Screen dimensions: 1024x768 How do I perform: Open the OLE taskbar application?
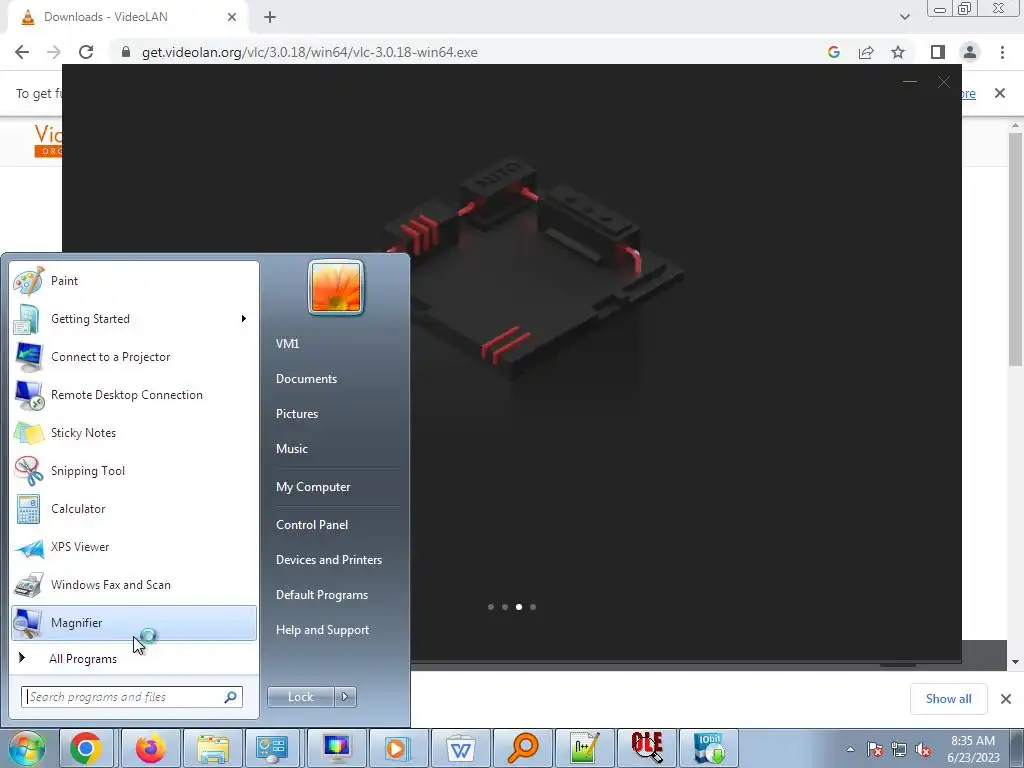tap(647, 748)
